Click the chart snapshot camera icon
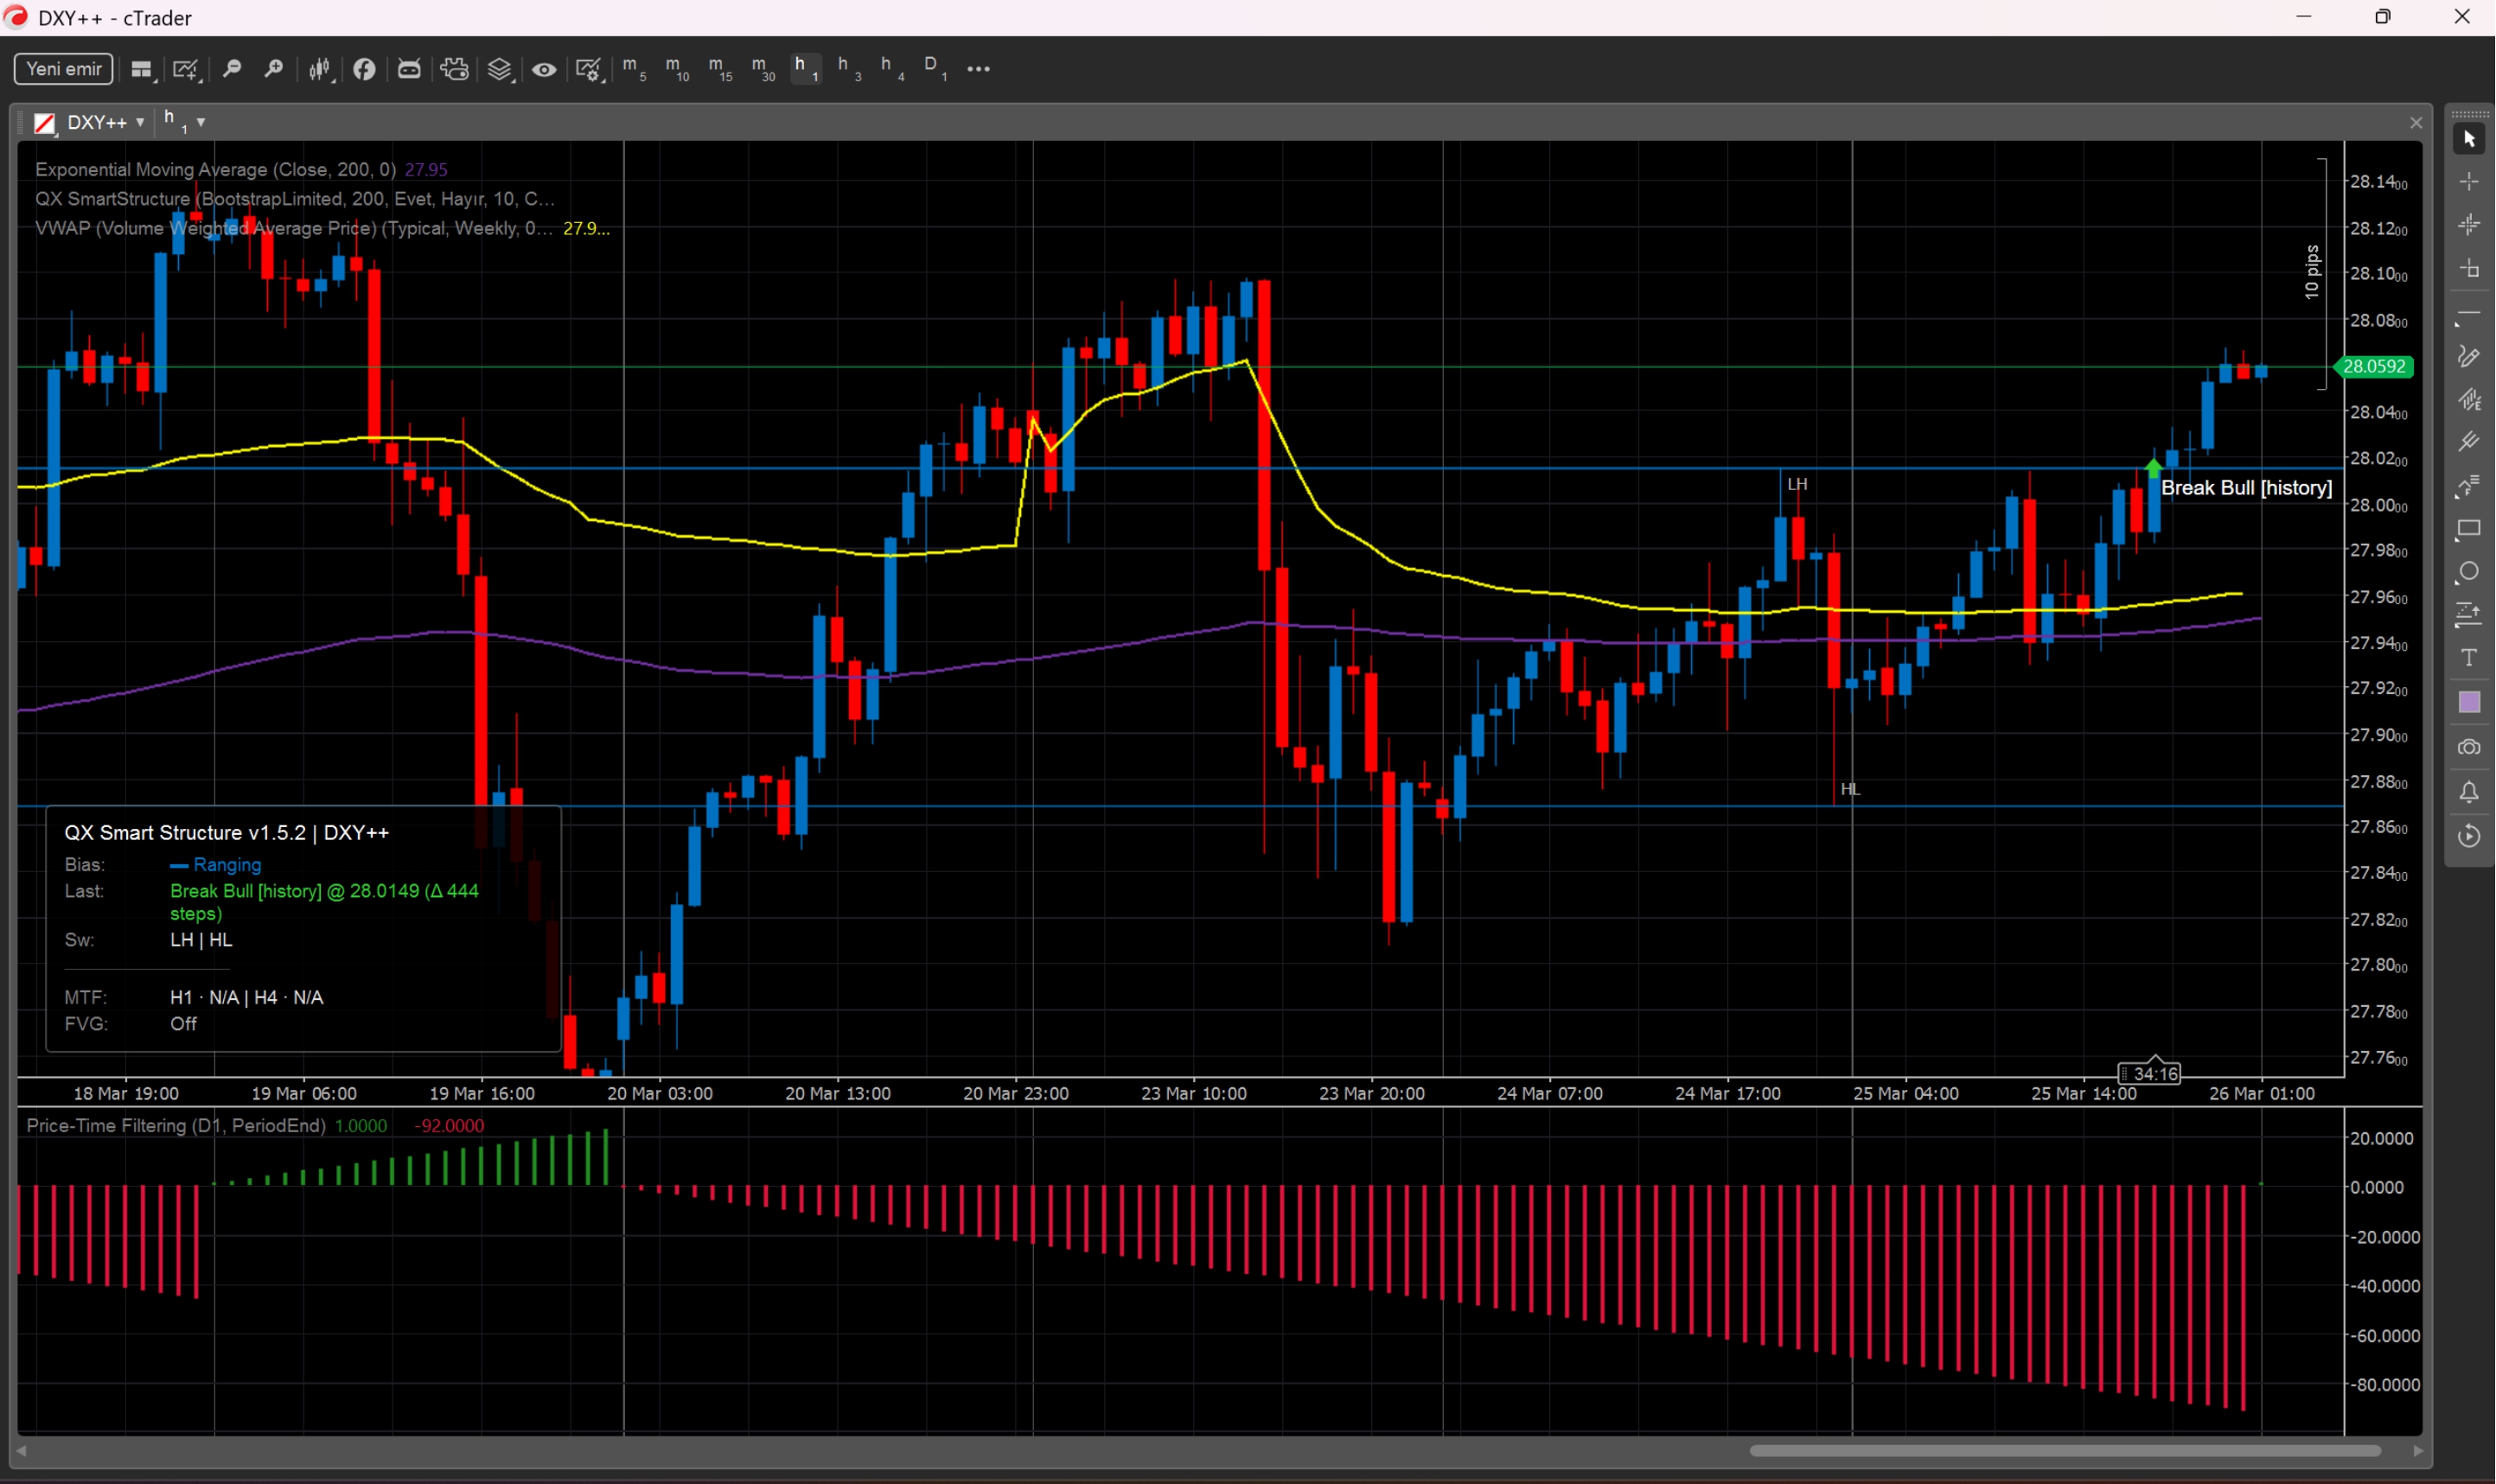The image size is (2496, 1484). (2469, 747)
